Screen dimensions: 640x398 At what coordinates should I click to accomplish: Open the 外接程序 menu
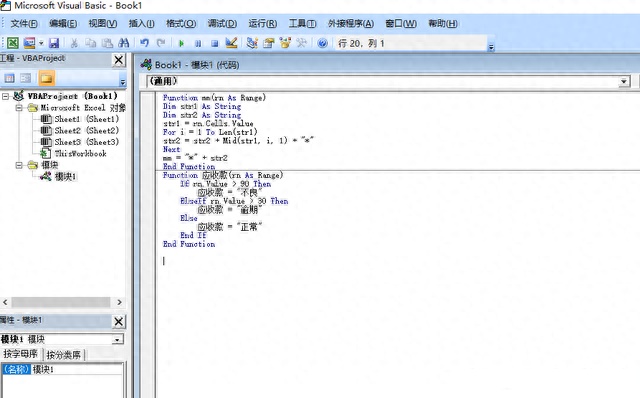click(351, 24)
